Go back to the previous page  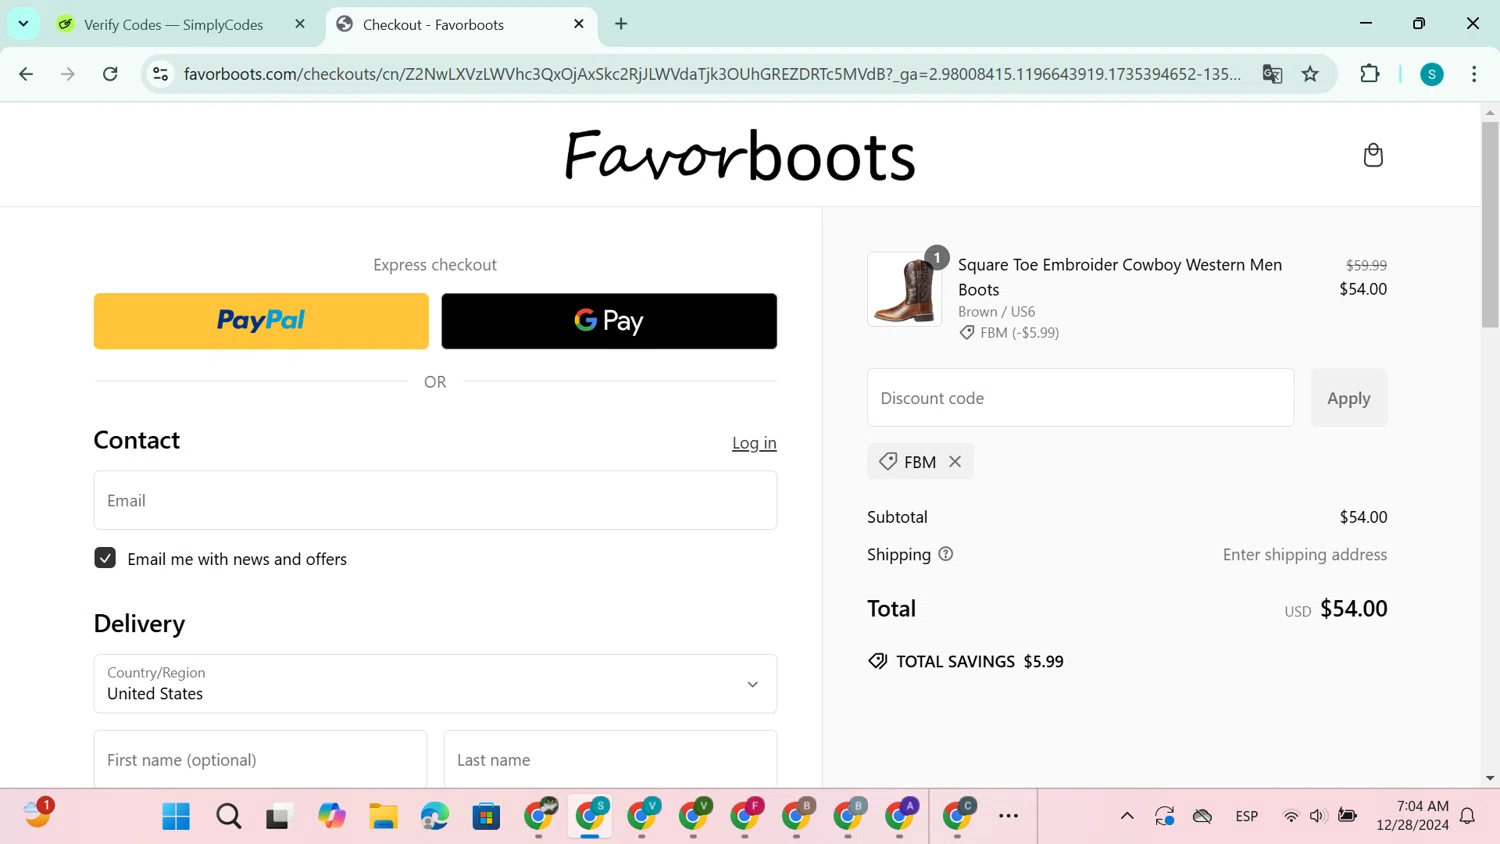[26, 74]
